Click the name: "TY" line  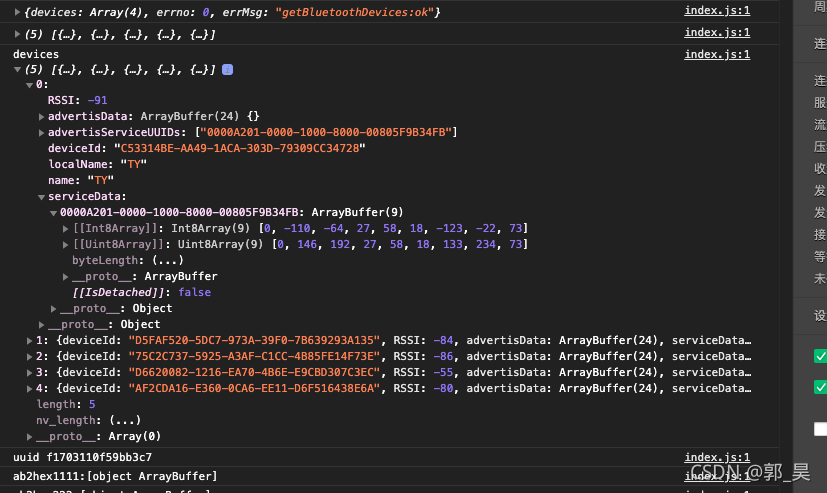pyautogui.click(x=81, y=180)
